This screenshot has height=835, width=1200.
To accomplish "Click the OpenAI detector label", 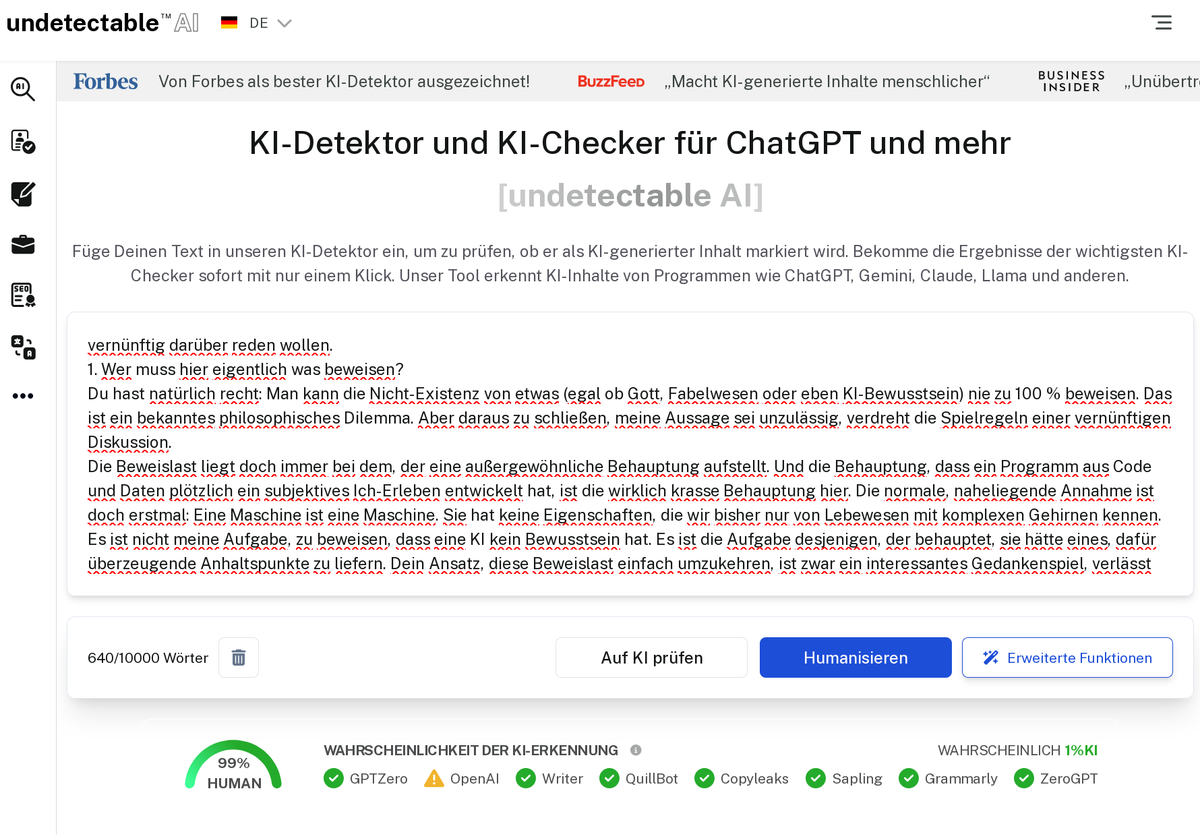I will [x=474, y=778].
